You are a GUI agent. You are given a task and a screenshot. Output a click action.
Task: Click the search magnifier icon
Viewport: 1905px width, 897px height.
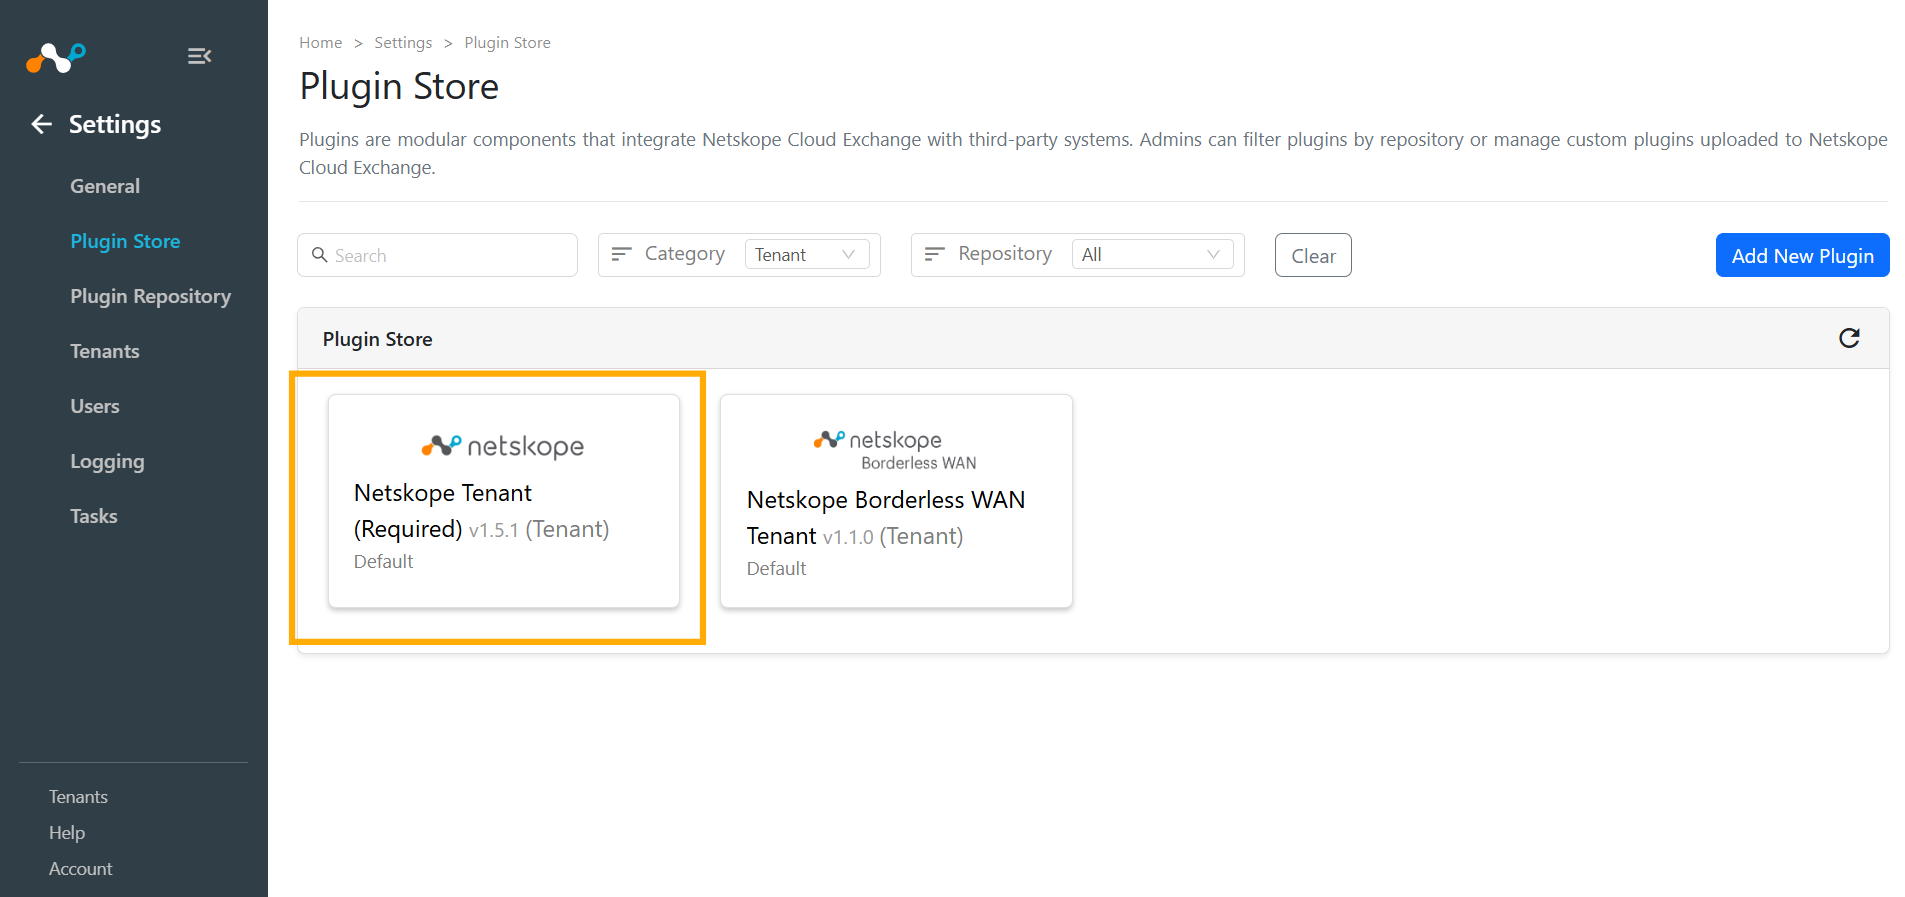click(320, 255)
